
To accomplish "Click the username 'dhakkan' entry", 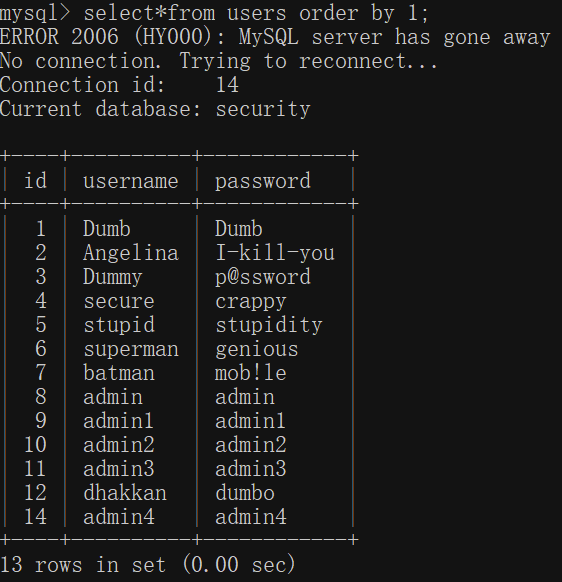I will coord(125,493).
